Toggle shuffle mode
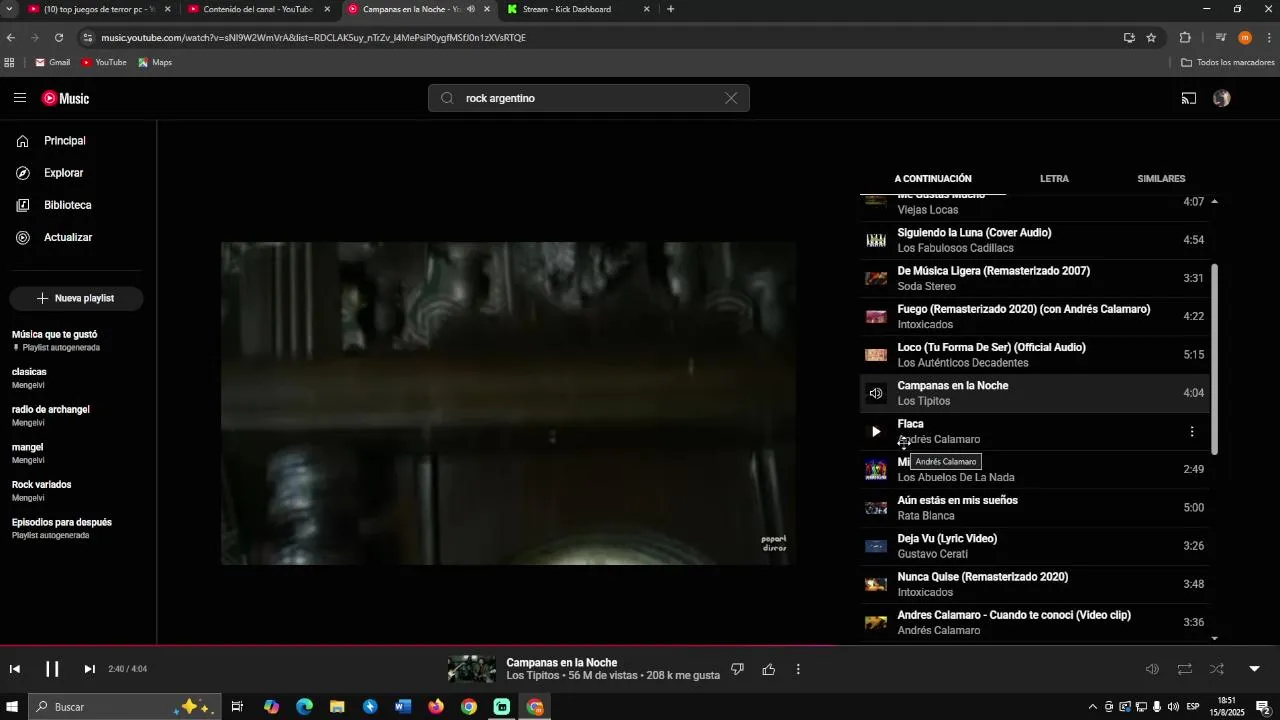Viewport: 1280px width, 720px height. [1217, 669]
